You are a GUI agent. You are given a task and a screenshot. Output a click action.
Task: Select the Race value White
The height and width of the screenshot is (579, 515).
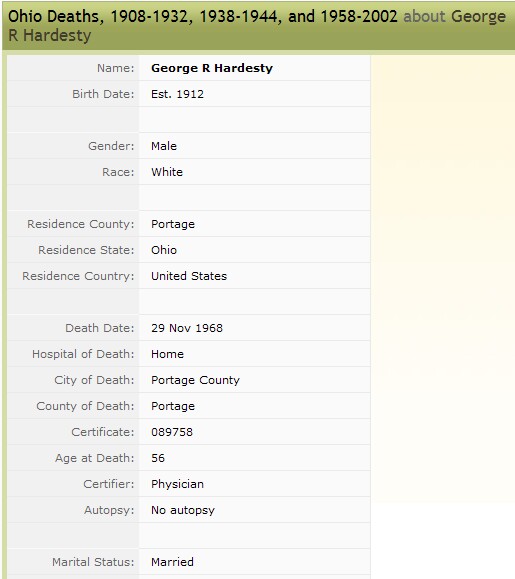click(167, 172)
